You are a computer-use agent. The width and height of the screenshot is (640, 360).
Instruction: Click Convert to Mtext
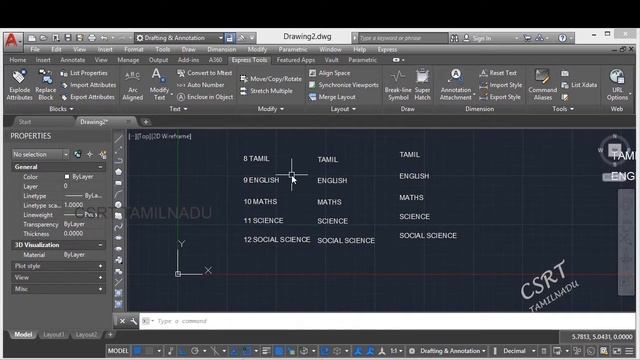click(x=204, y=73)
